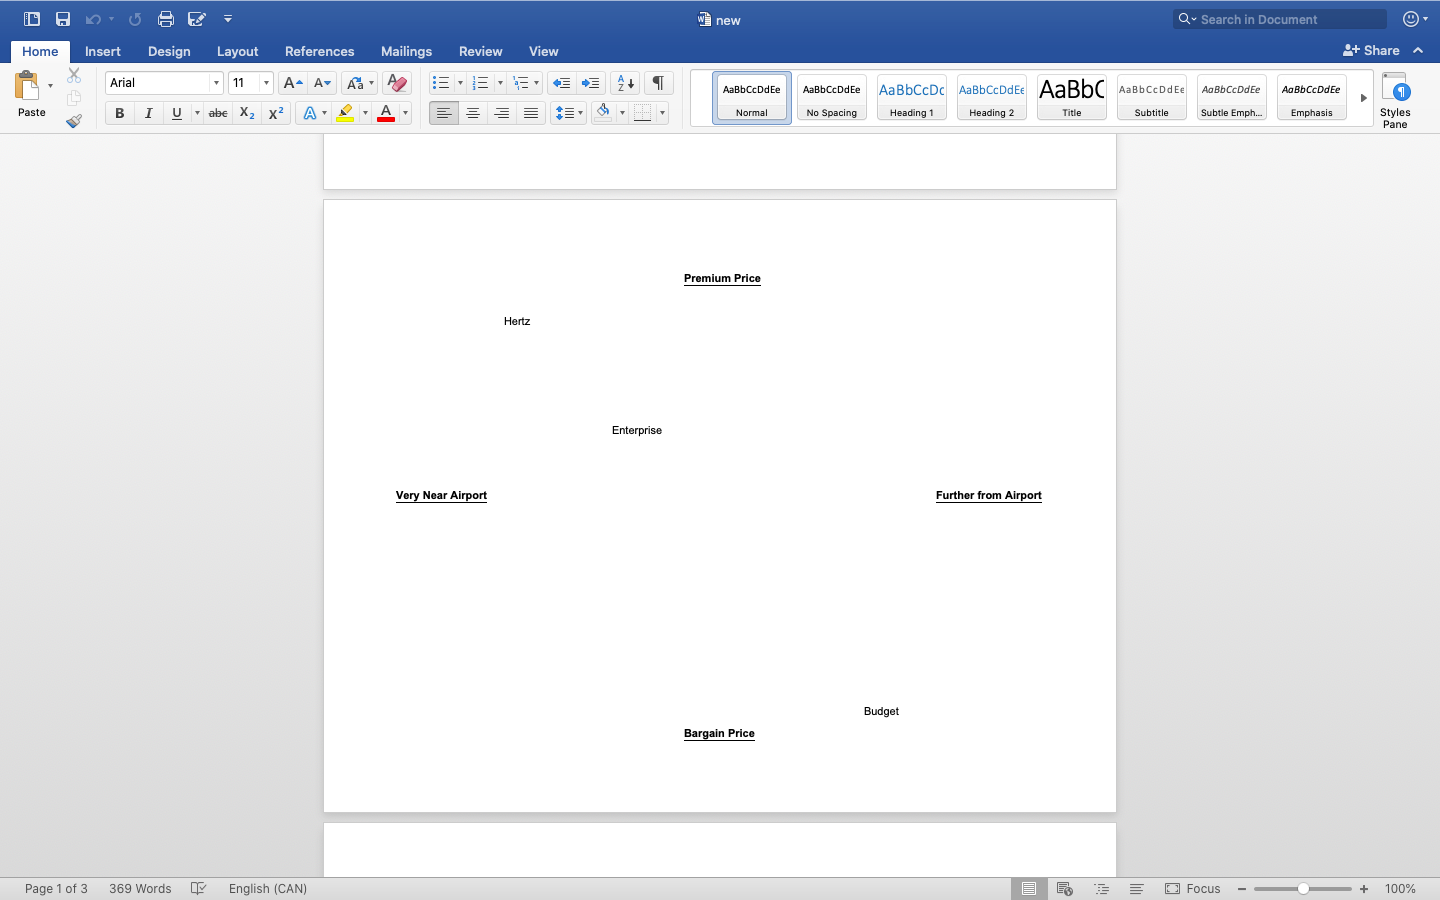
Task: Apply the borders grid icon
Action: pyautogui.click(x=643, y=113)
